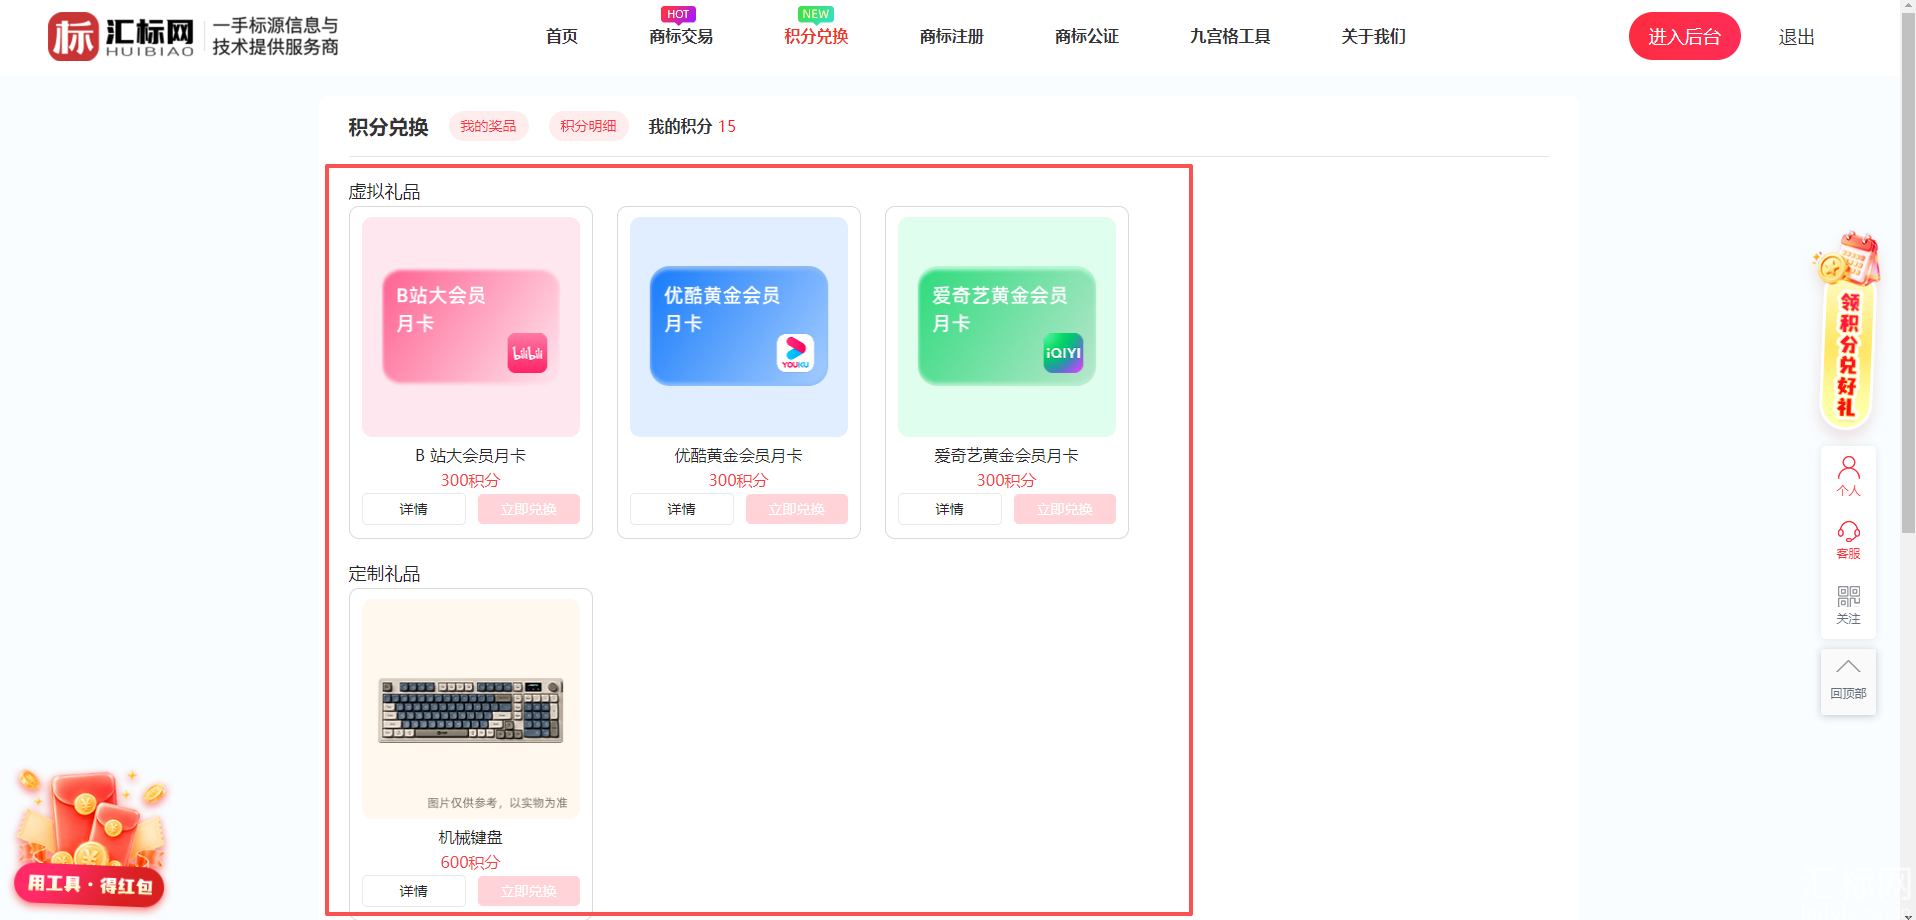Click the NEW badge above 积分兑换

pyautogui.click(x=816, y=14)
